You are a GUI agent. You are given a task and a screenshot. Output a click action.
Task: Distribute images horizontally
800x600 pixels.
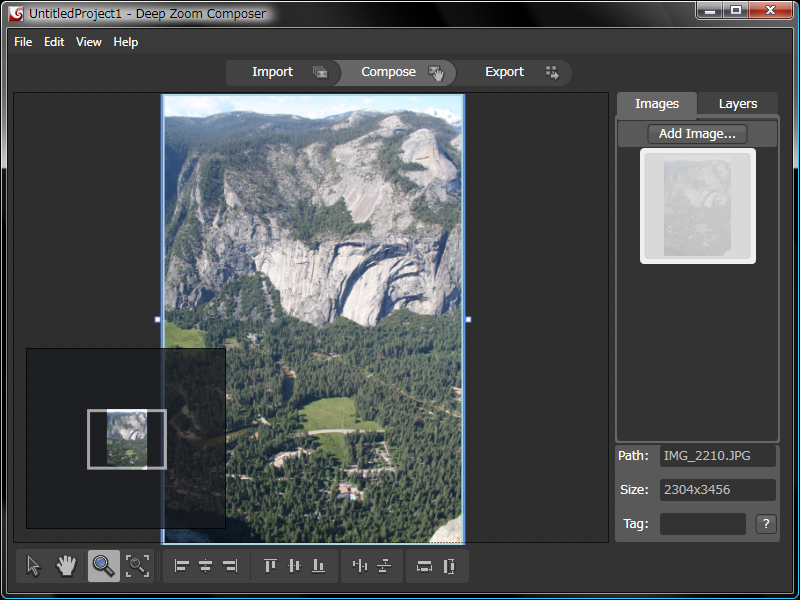tap(360, 566)
